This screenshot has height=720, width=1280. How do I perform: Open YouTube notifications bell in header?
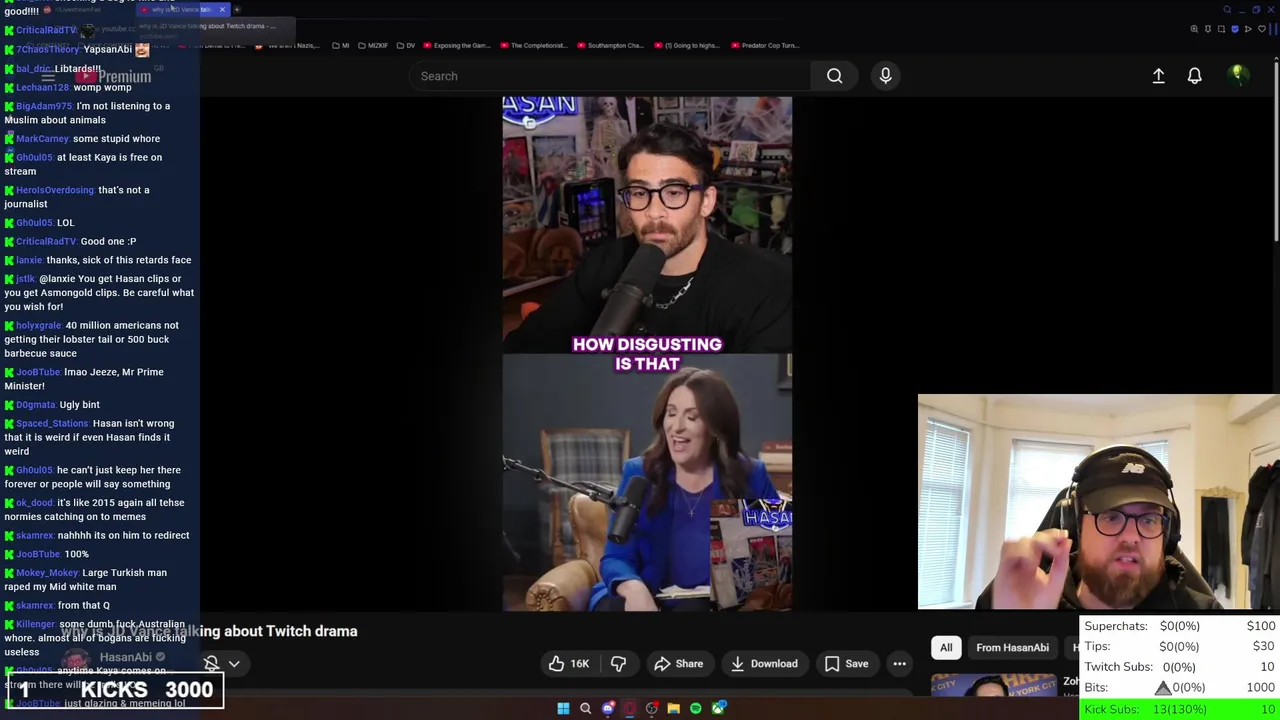point(1194,76)
